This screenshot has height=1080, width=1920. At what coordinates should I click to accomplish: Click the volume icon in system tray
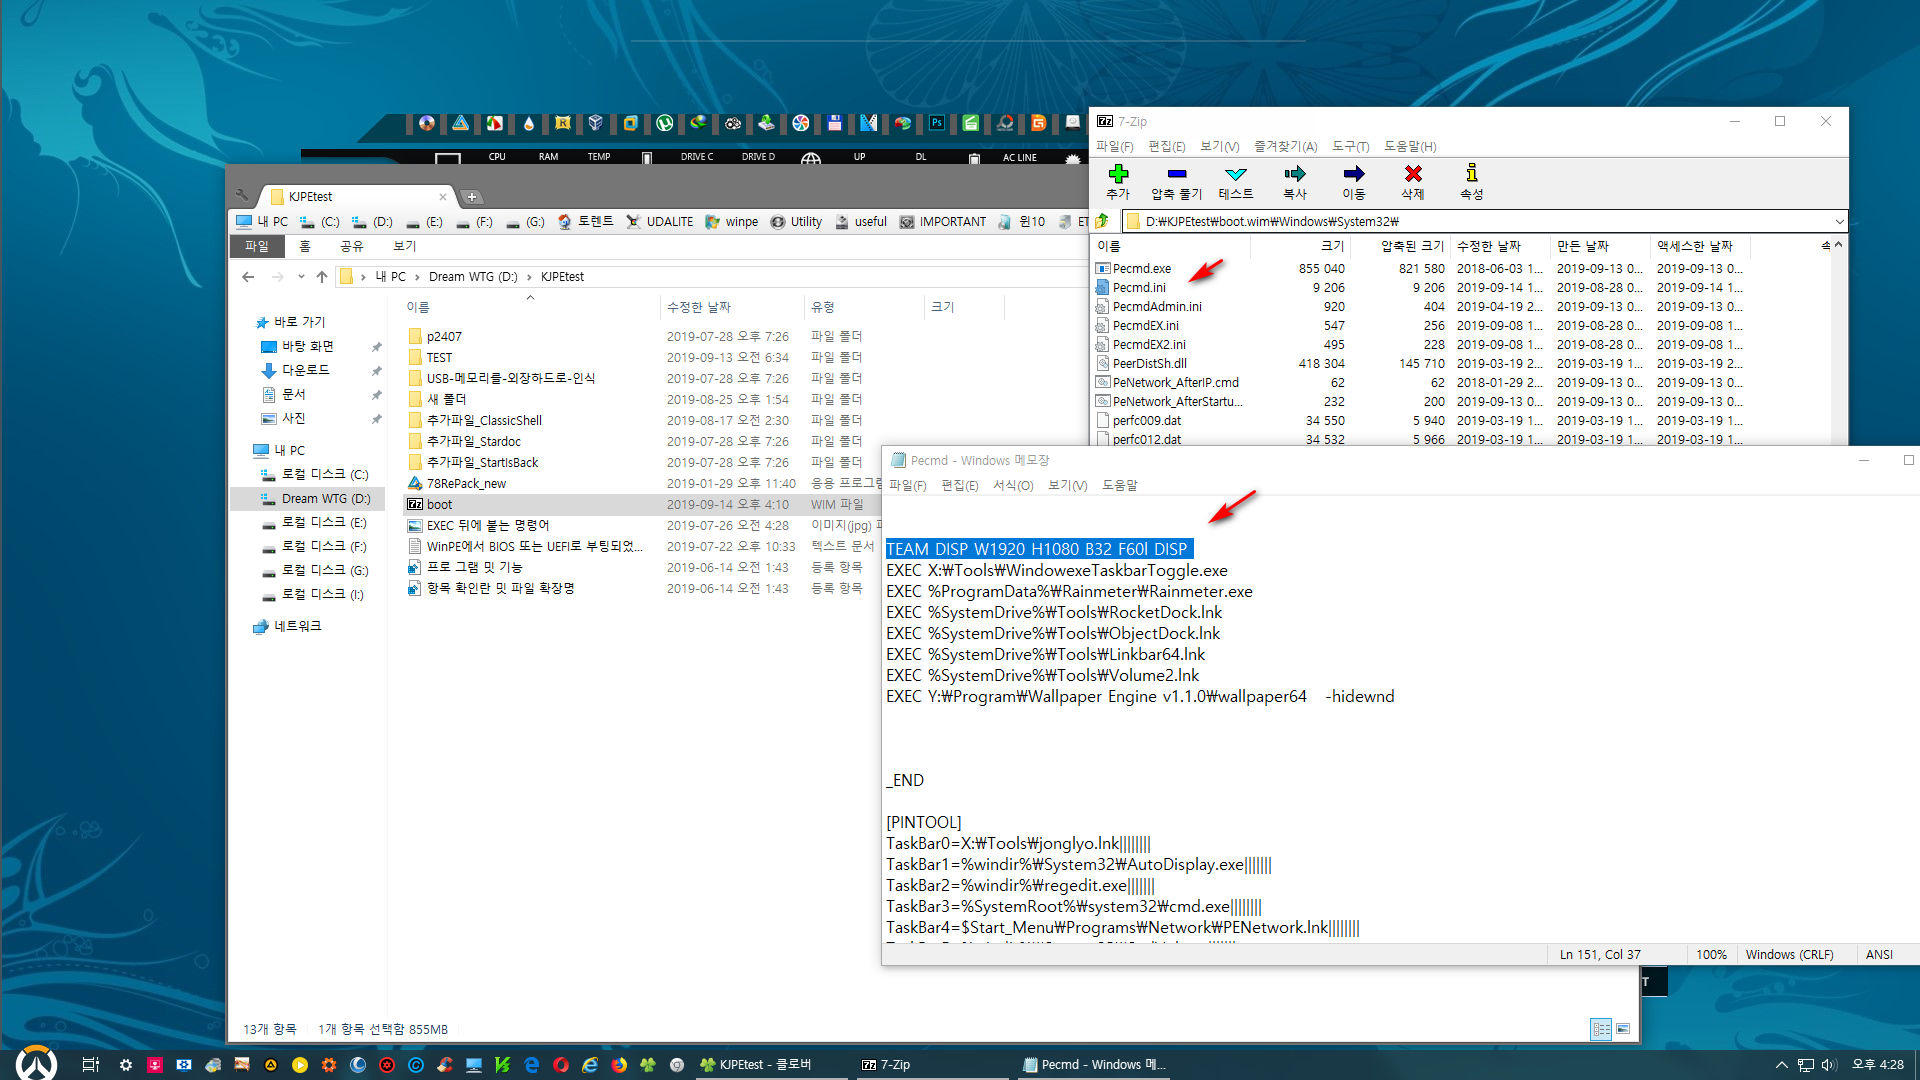1829,1065
